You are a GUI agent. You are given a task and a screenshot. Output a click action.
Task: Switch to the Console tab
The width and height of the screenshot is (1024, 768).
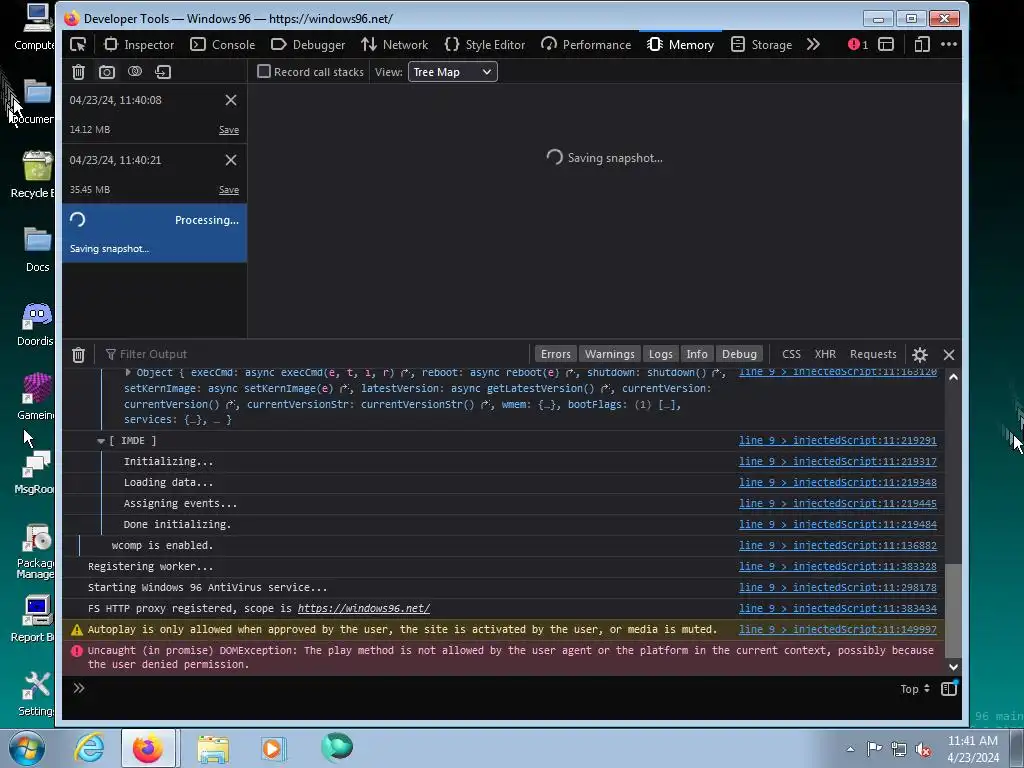coord(223,44)
